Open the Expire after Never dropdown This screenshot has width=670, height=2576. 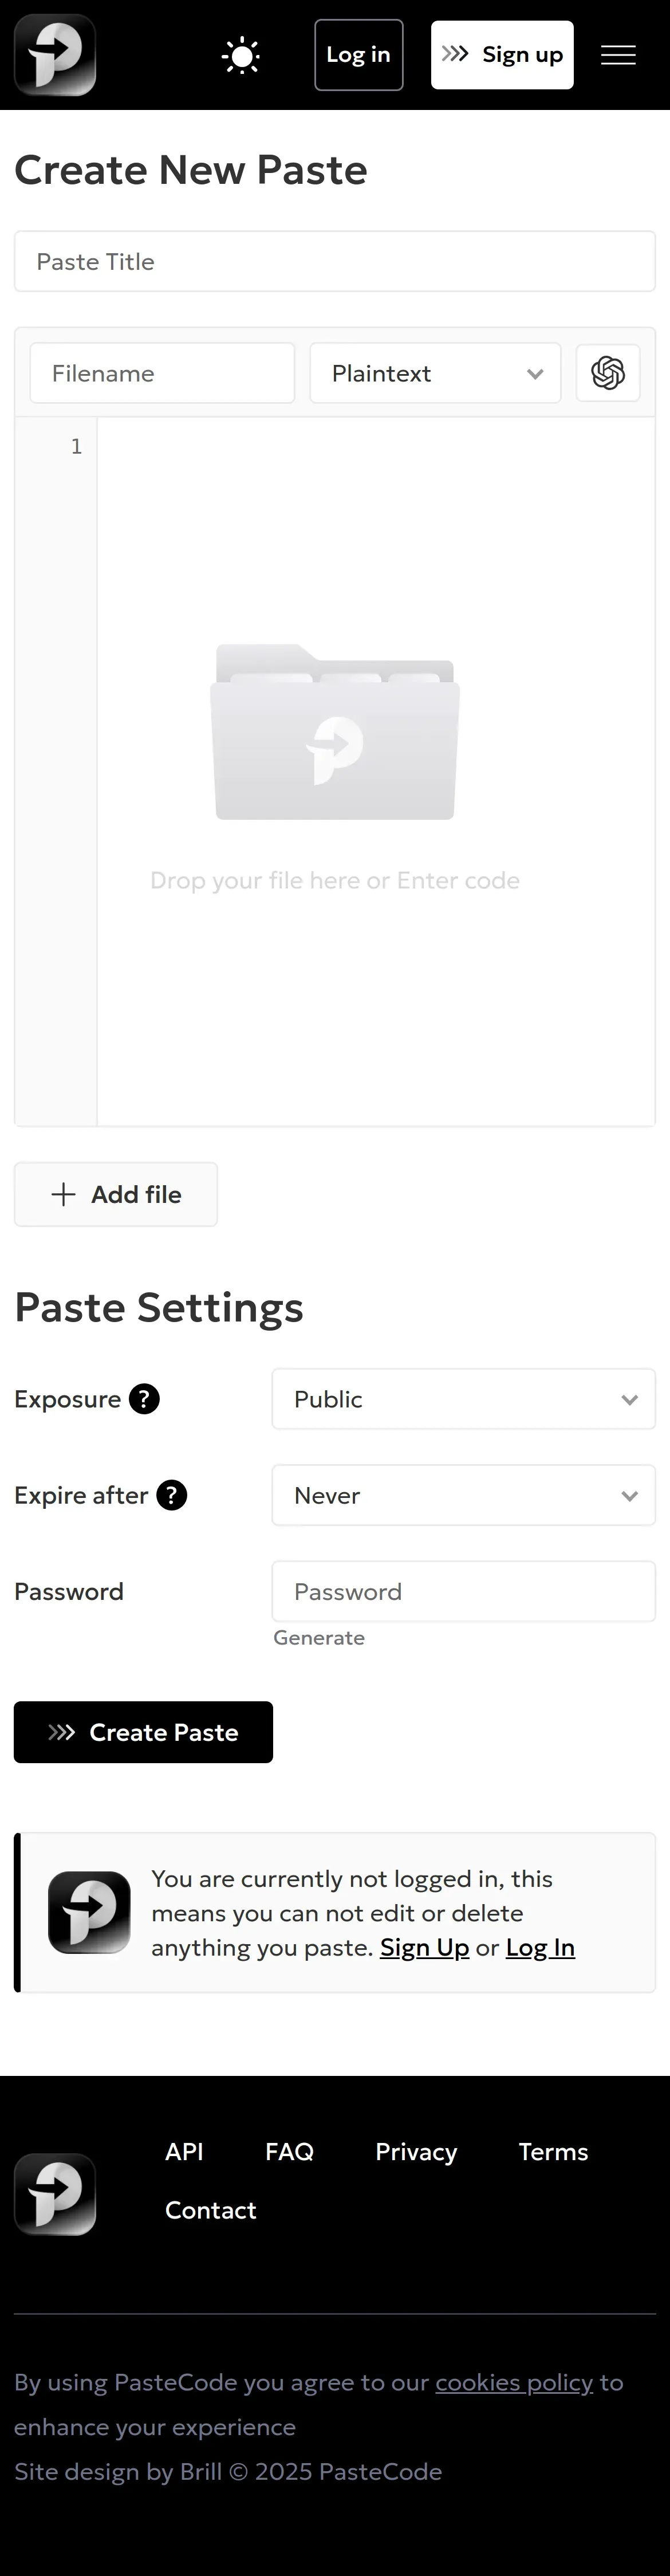pos(463,1495)
